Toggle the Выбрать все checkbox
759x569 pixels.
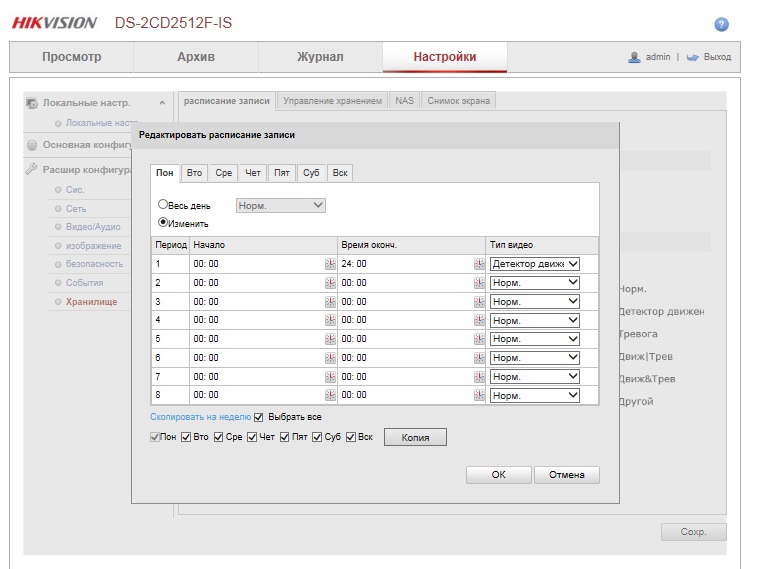pos(258,417)
